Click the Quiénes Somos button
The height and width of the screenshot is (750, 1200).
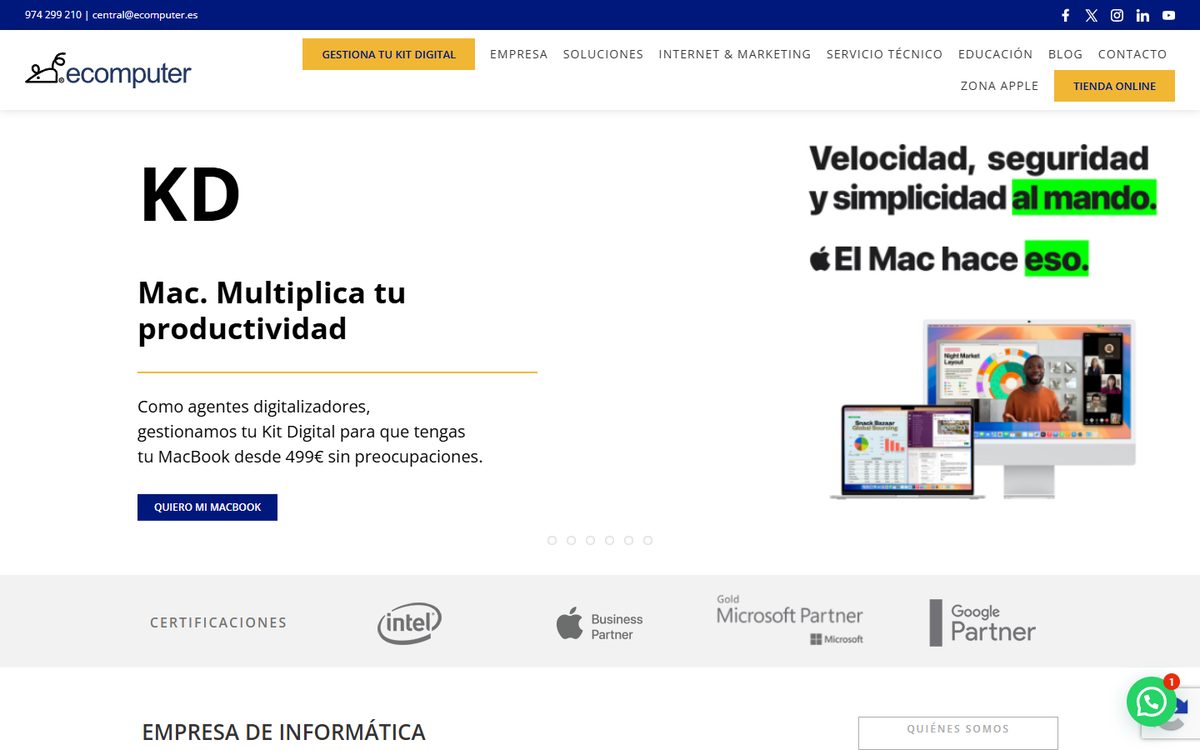coord(958,732)
